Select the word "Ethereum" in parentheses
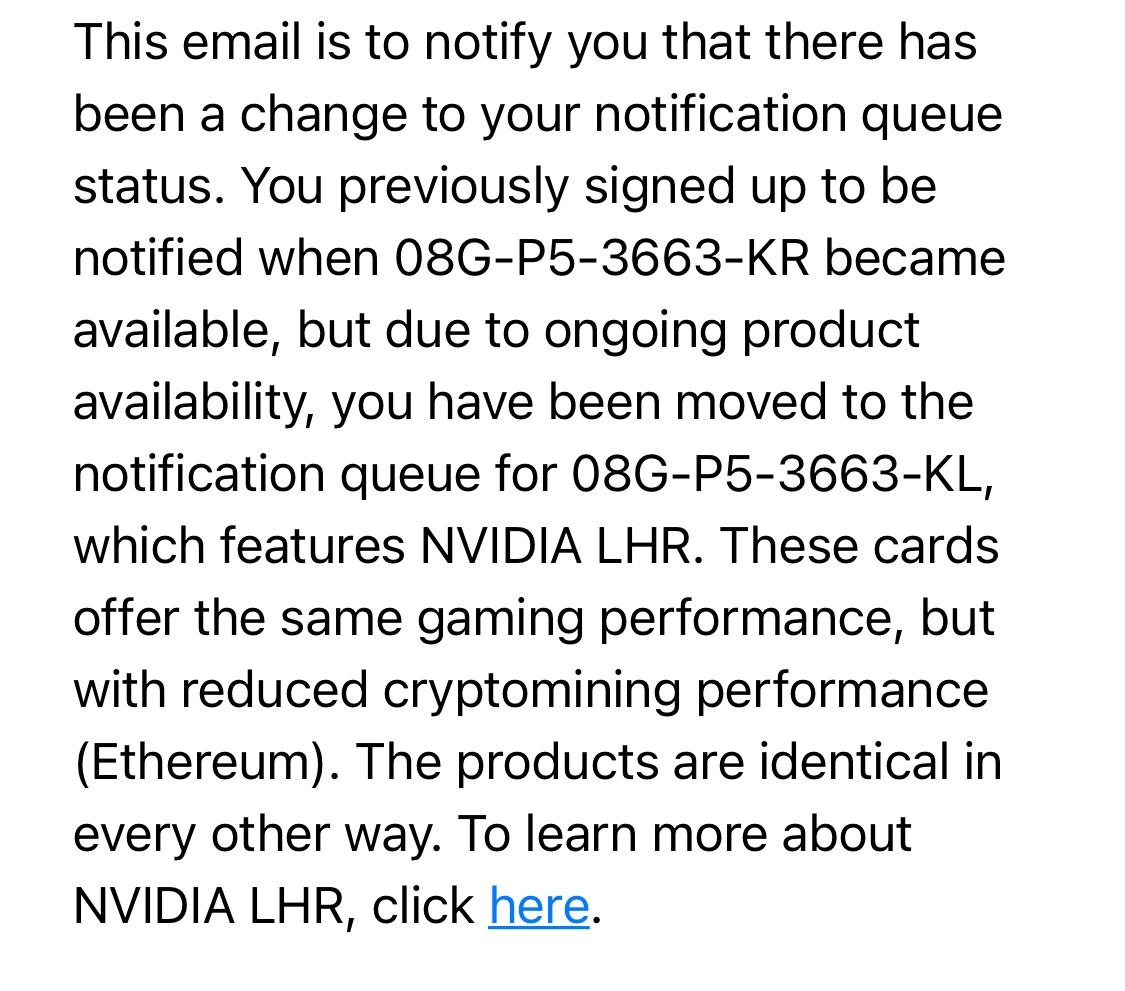This screenshot has width=1125, height=991. [x=200, y=761]
